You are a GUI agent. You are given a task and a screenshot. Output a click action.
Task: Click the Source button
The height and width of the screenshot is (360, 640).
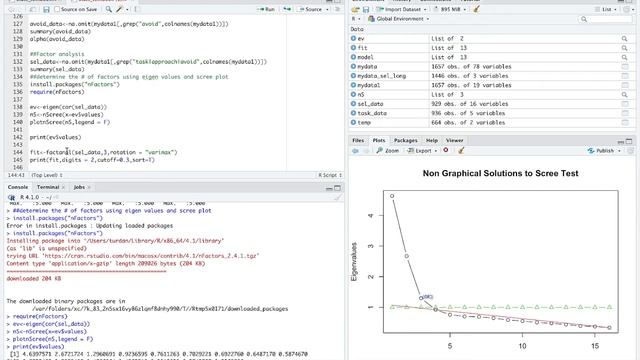[310, 9]
